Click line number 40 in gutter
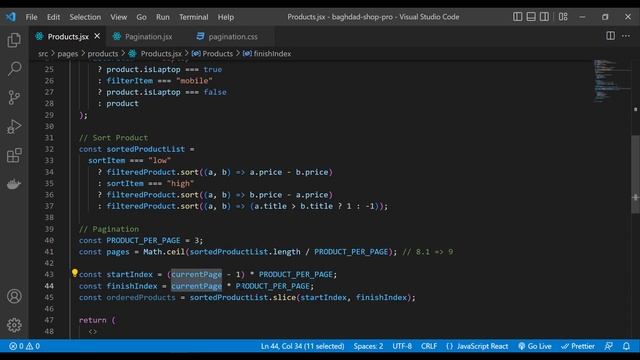The width and height of the screenshot is (640, 360). [49, 240]
